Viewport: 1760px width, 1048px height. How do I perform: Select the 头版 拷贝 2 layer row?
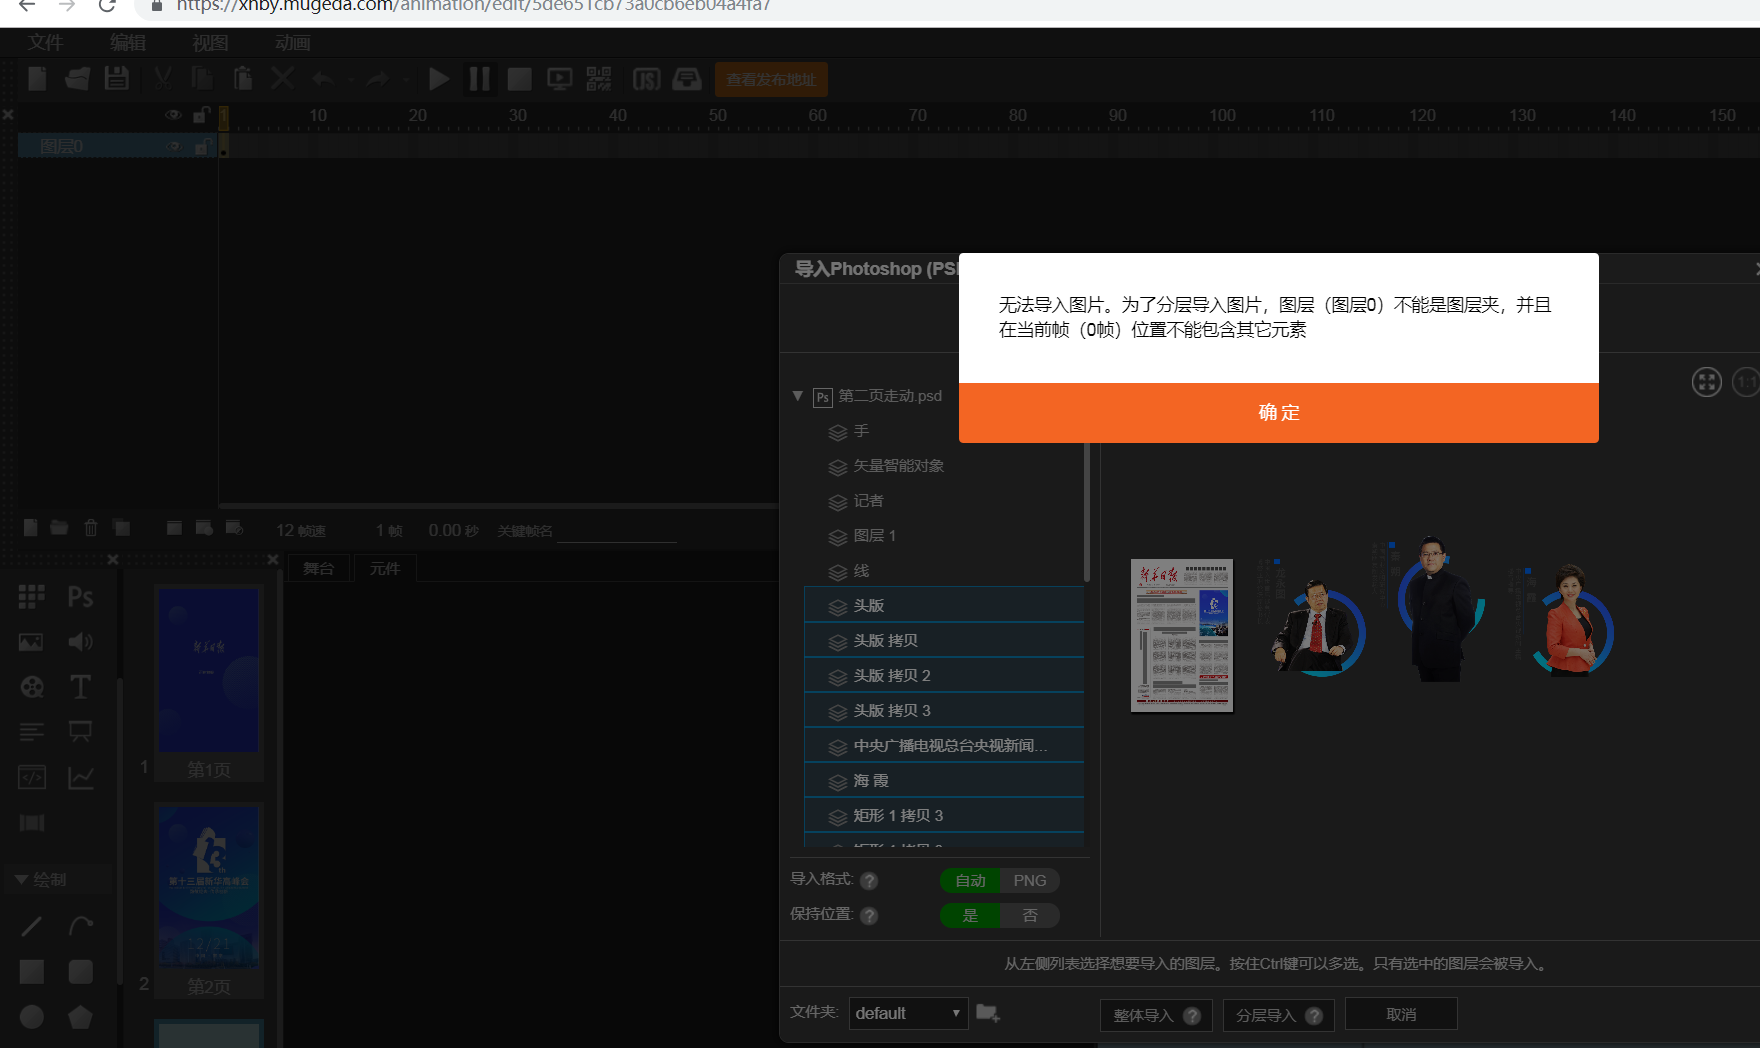(x=944, y=675)
